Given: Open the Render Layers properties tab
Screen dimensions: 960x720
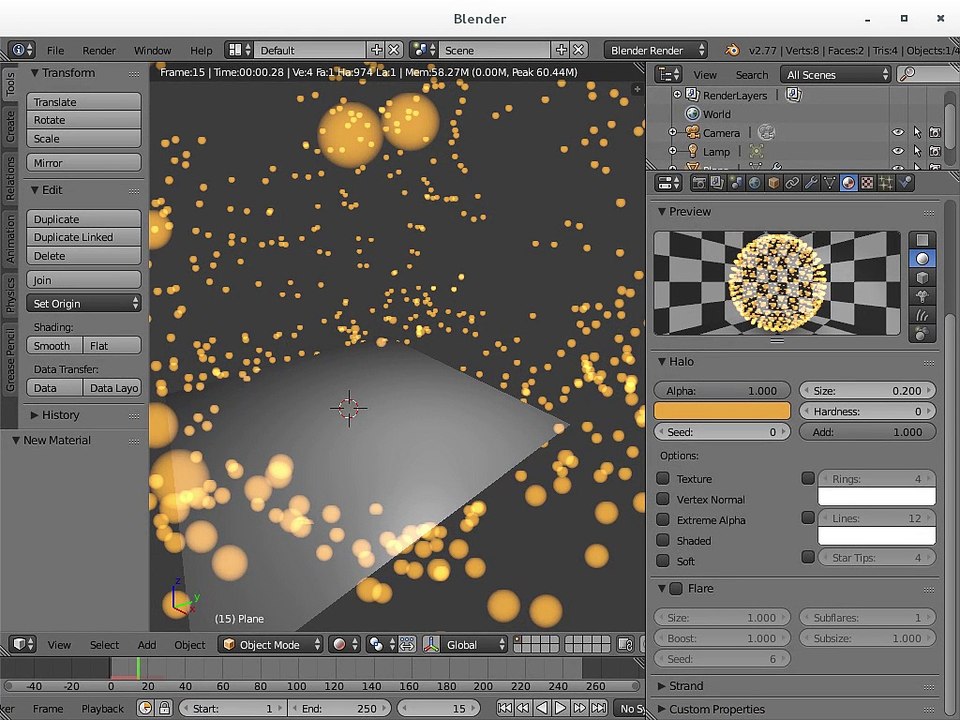Looking at the screenshot, I should tap(718, 182).
